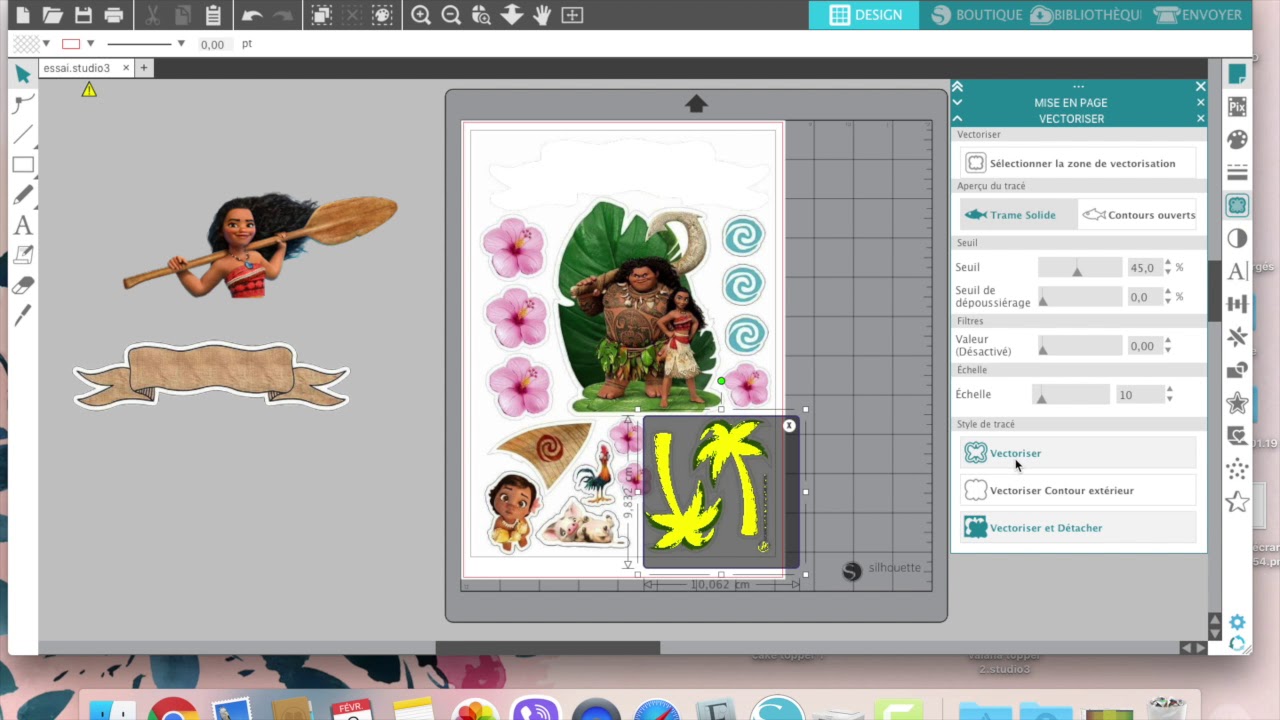Click the Select All icon

point(321,15)
